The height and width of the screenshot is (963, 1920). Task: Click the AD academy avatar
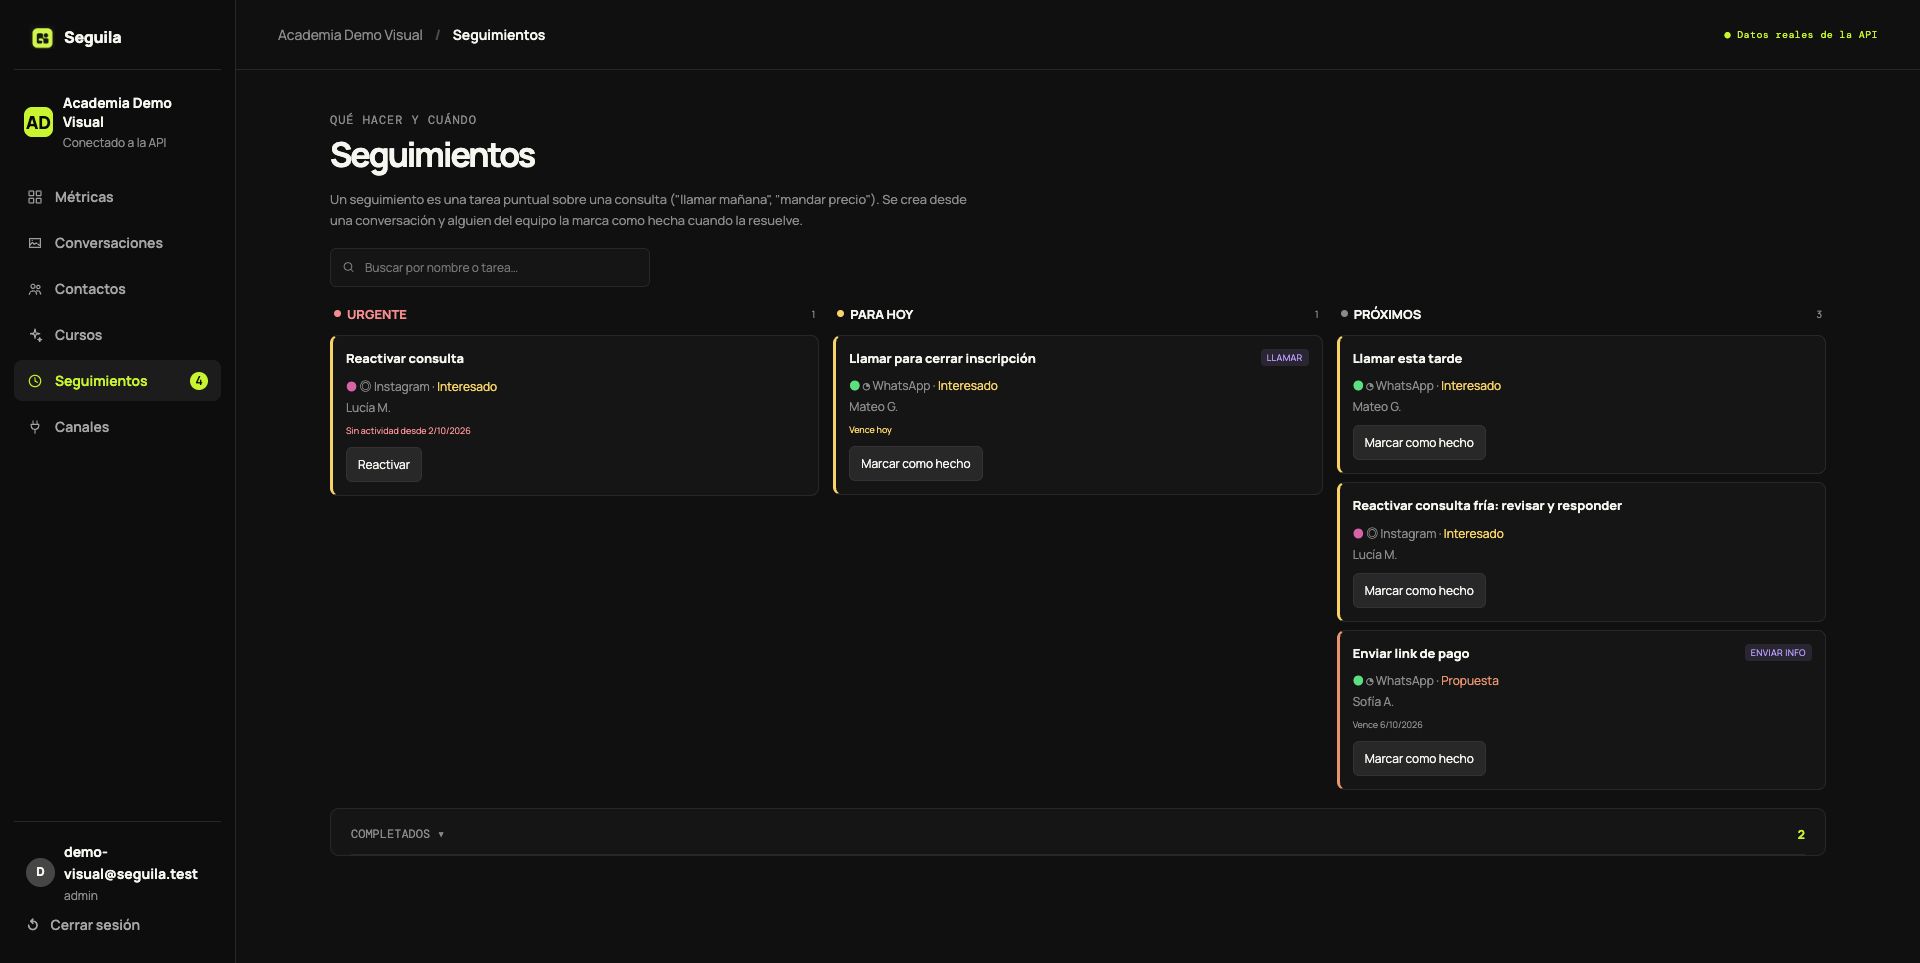pos(38,122)
